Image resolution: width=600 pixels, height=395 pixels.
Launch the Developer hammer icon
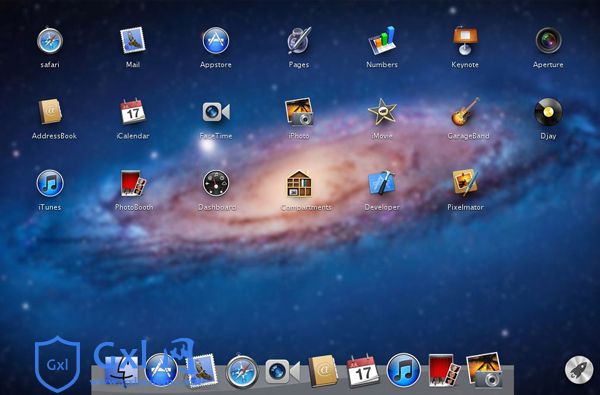click(382, 183)
